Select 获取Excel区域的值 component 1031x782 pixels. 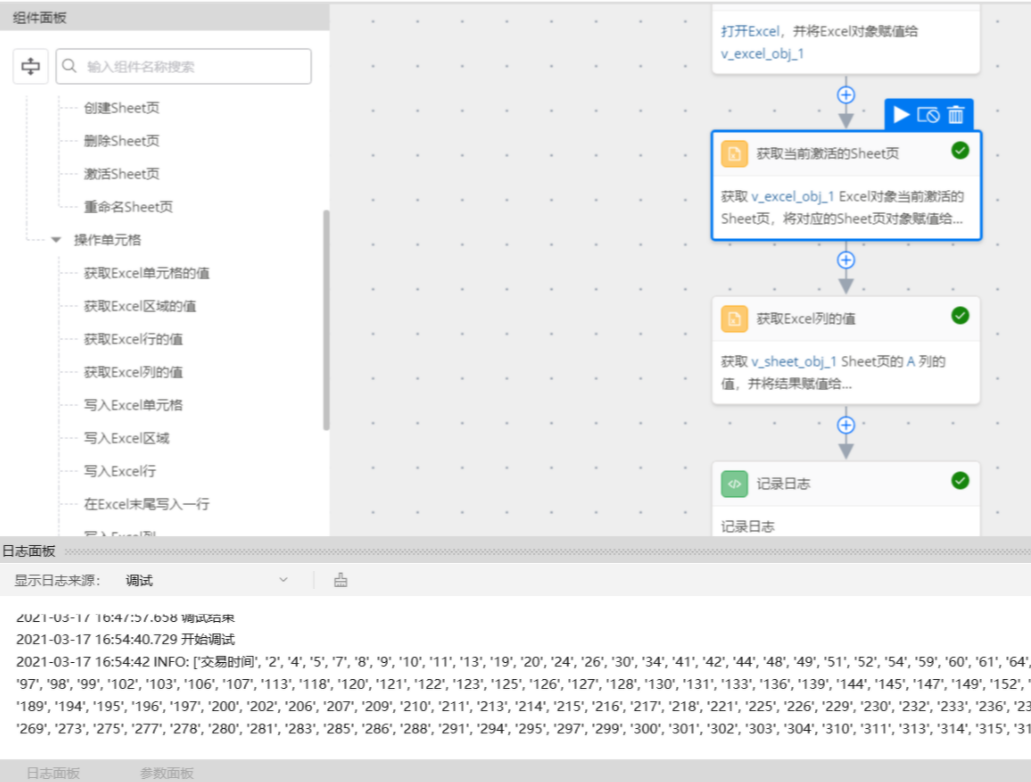coord(140,306)
